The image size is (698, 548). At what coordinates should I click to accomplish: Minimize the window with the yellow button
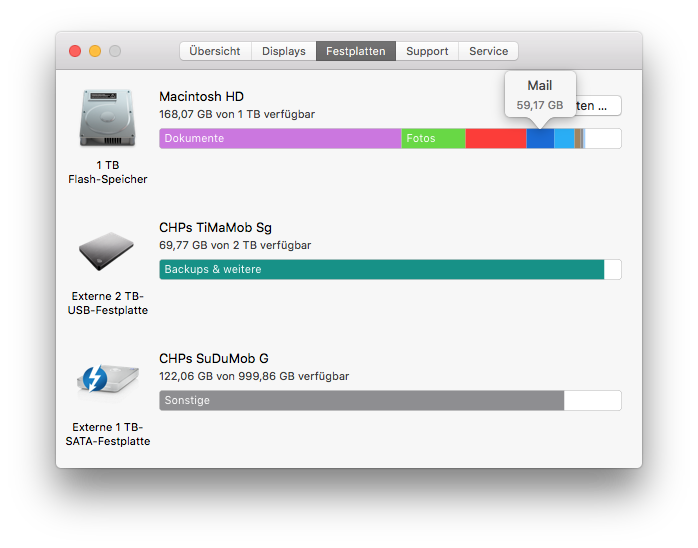click(95, 51)
